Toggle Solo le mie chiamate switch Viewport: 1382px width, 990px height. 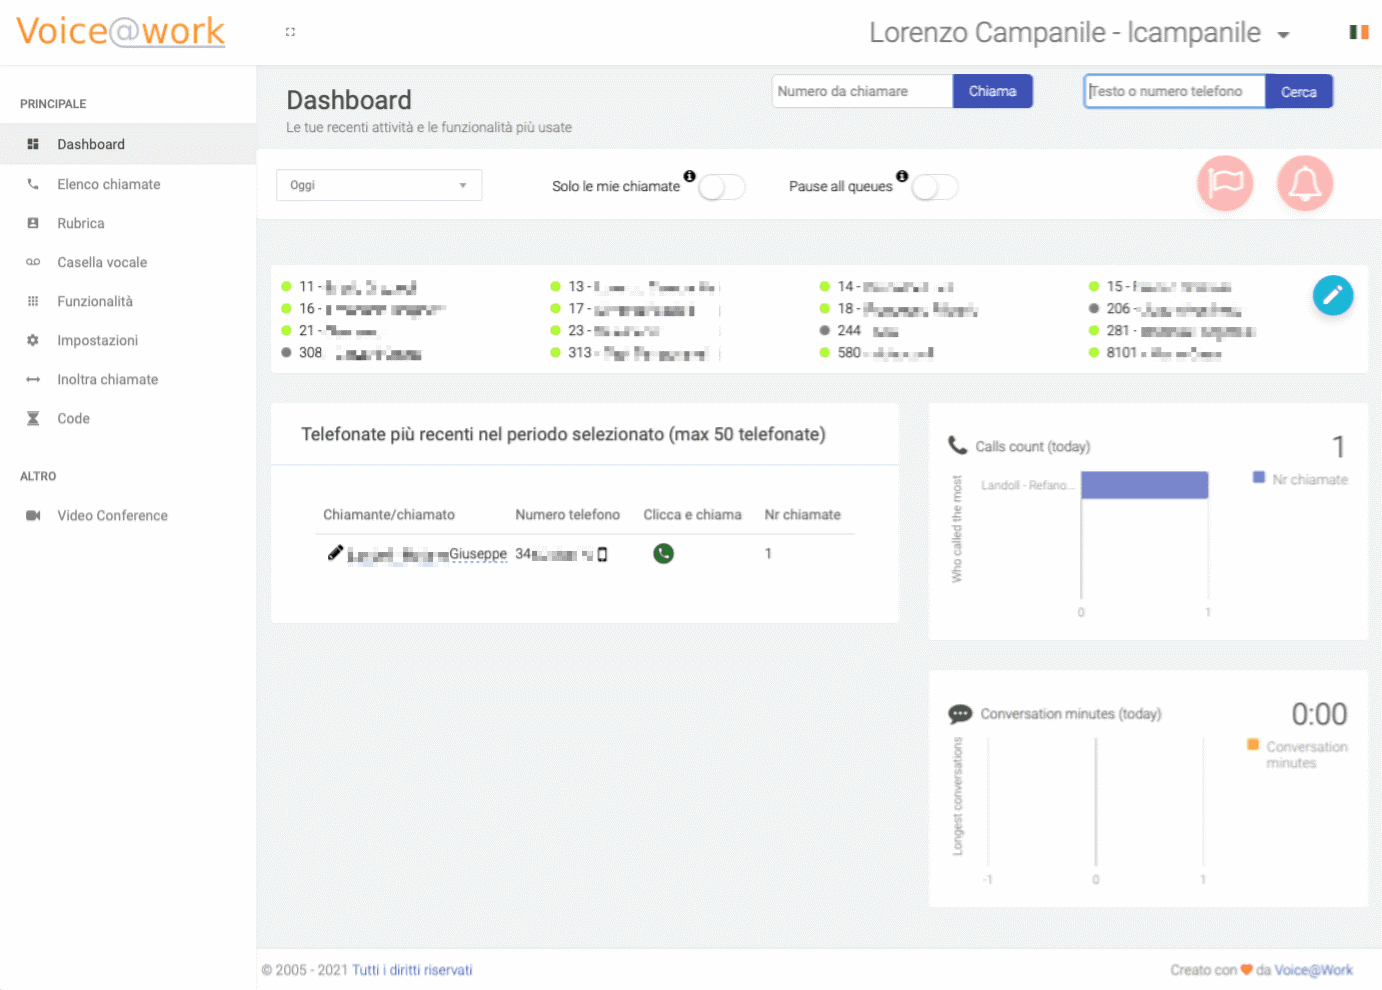pyautogui.click(x=722, y=187)
